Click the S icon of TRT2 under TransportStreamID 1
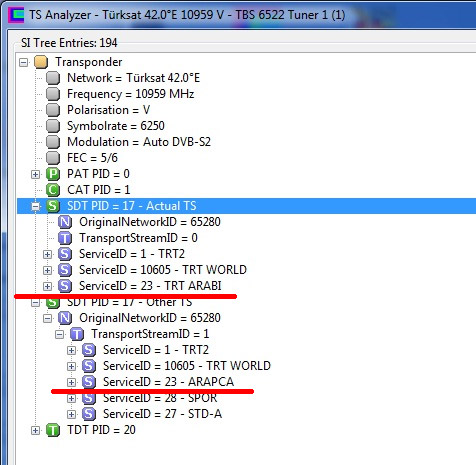This screenshot has height=465, width=476. coord(89,350)
